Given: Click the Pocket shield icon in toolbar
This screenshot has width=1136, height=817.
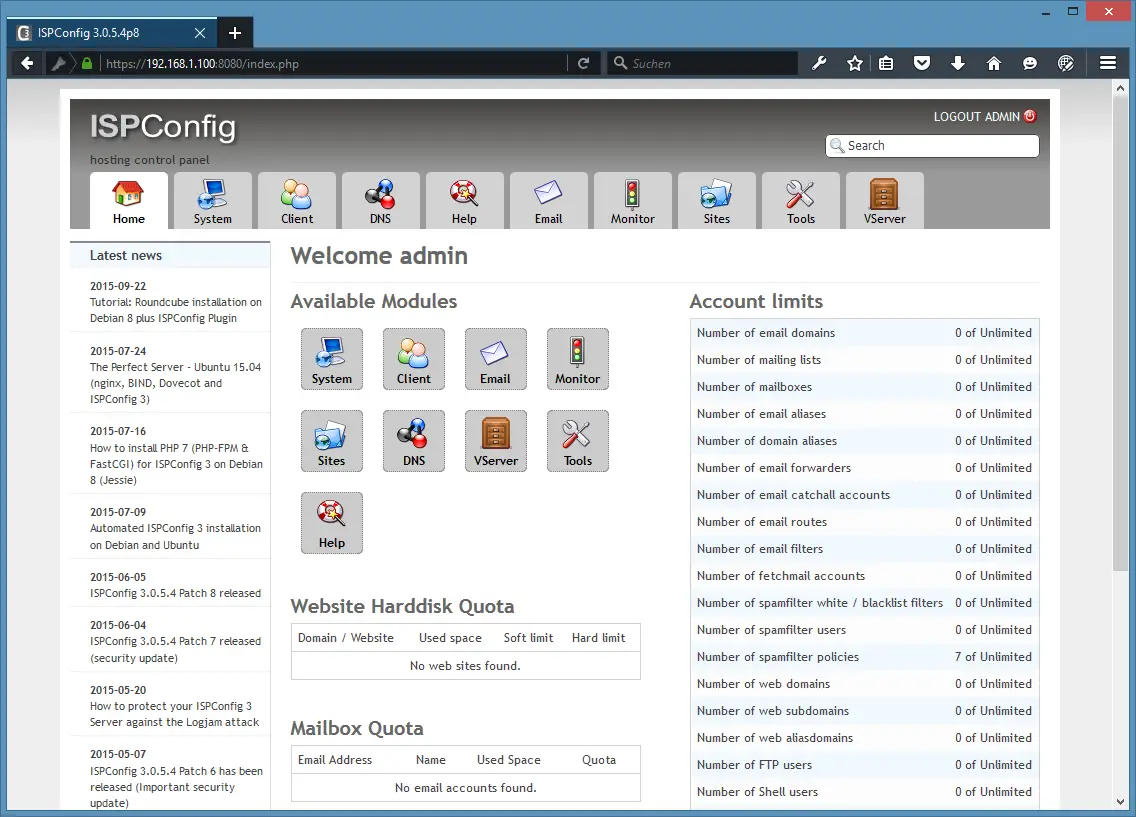Looking at the screenshot, I should coord(922,64).
